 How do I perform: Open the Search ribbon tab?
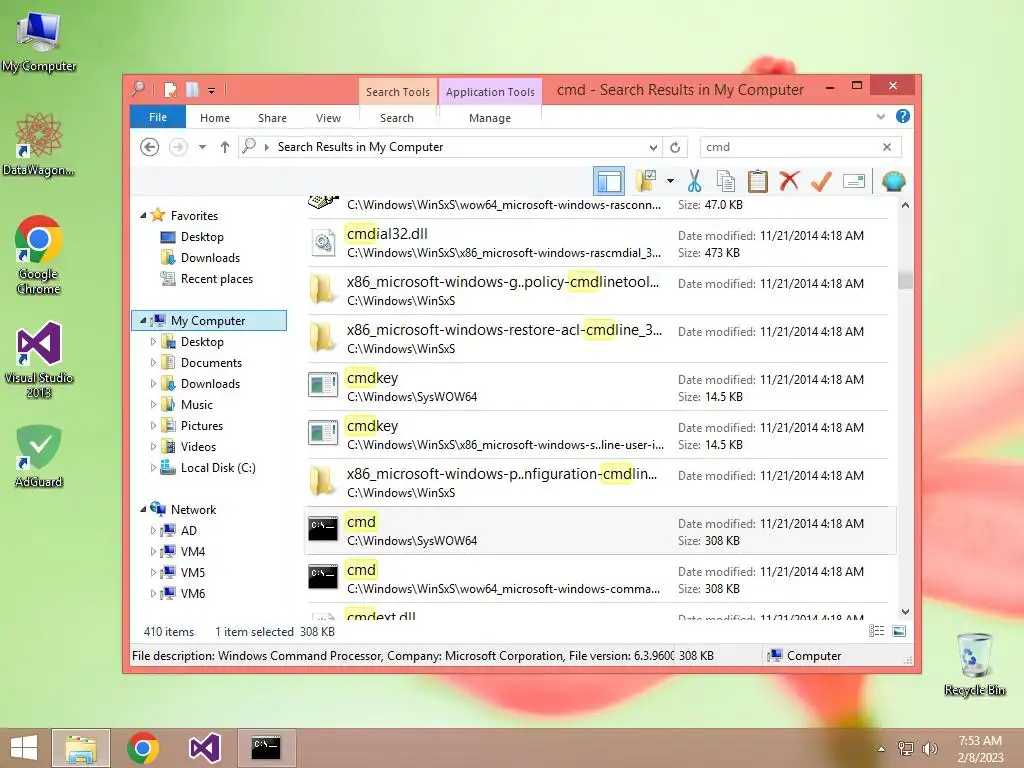[x=397, y=118]
